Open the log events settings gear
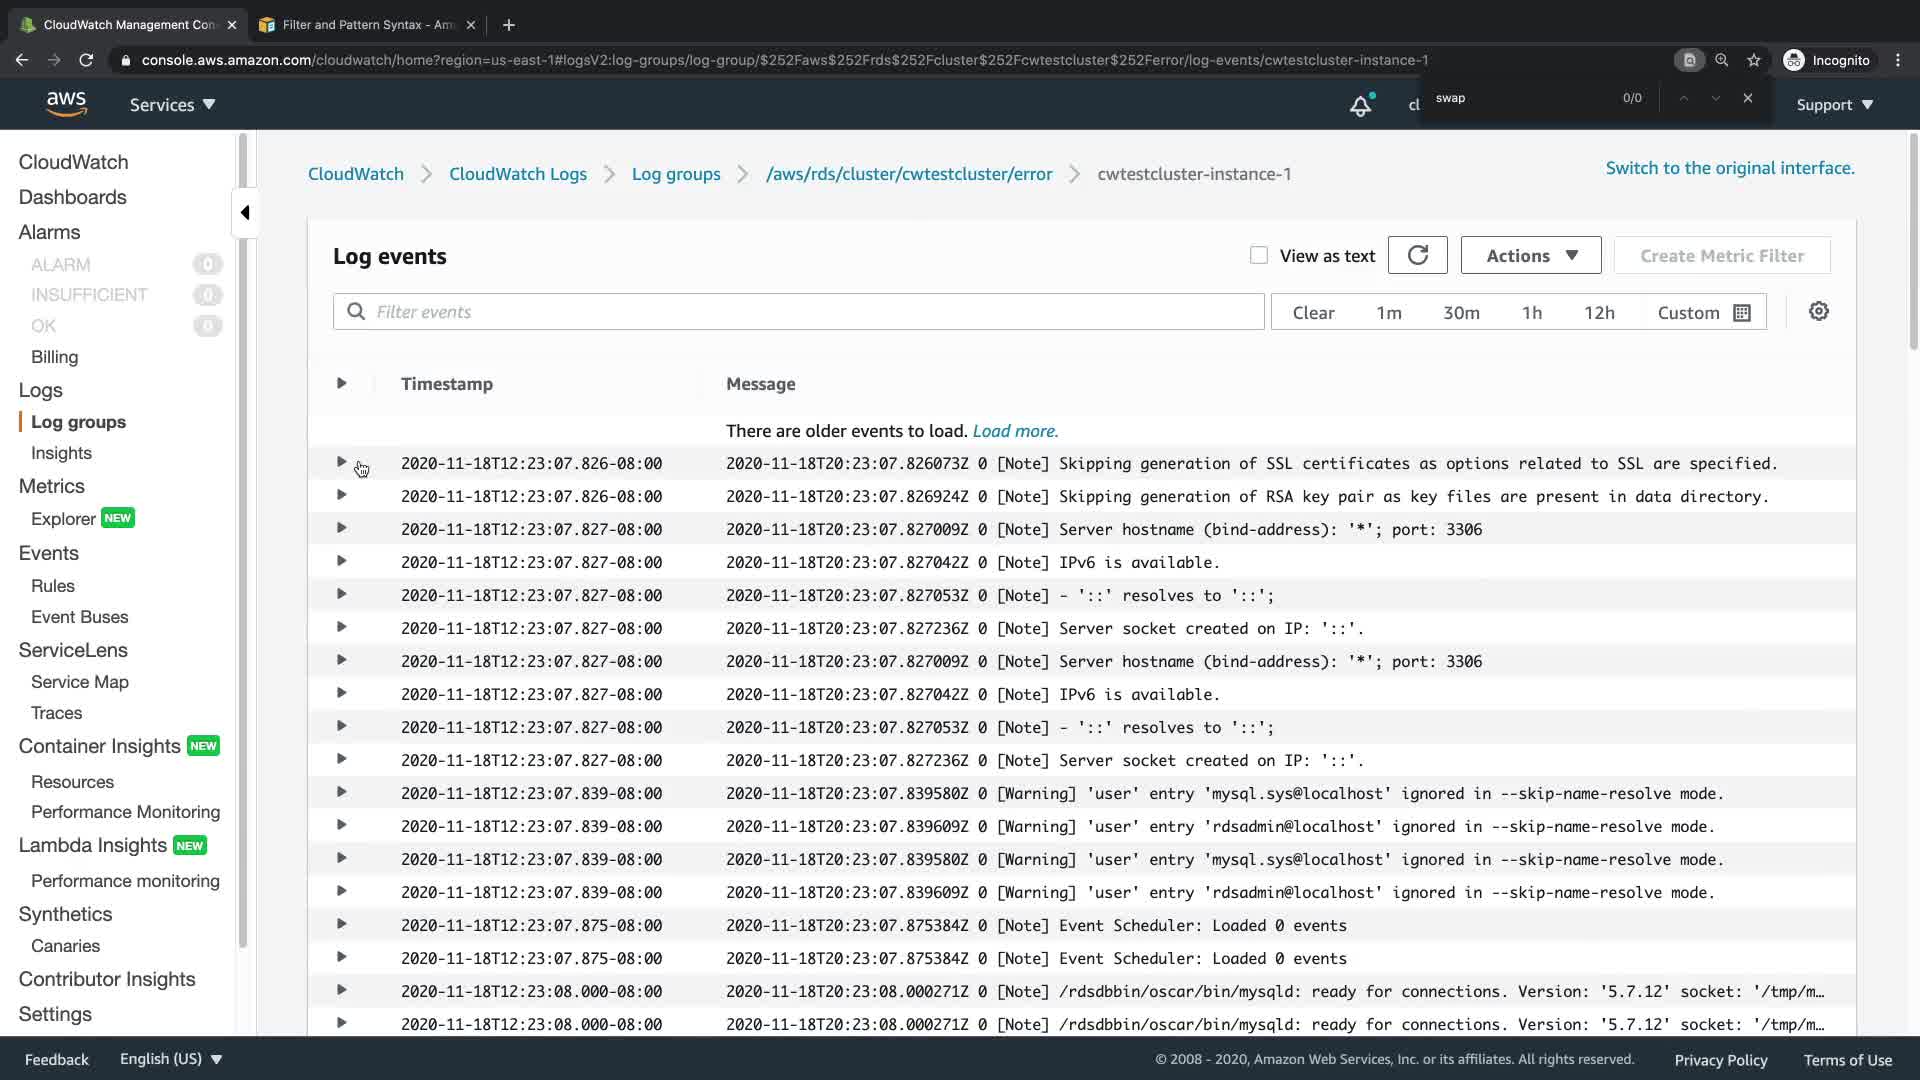Image resolution: width=1920 pixels, height=1080 pixels. coord(1818,312)
